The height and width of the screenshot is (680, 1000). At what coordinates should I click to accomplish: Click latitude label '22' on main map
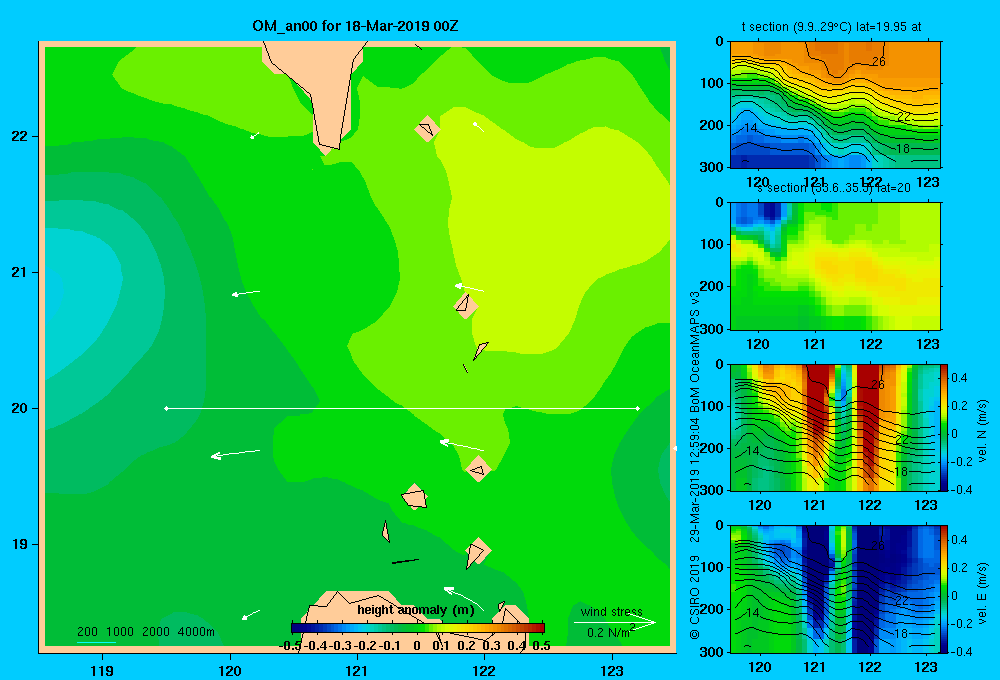(19, 136)
